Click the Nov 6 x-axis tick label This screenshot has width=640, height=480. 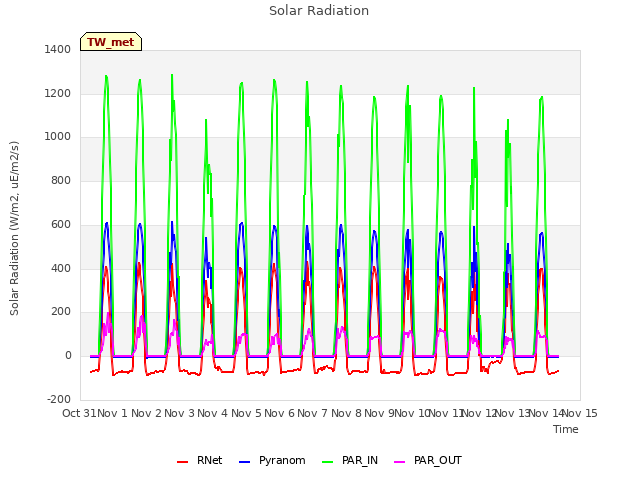click(x=280, y=413)
